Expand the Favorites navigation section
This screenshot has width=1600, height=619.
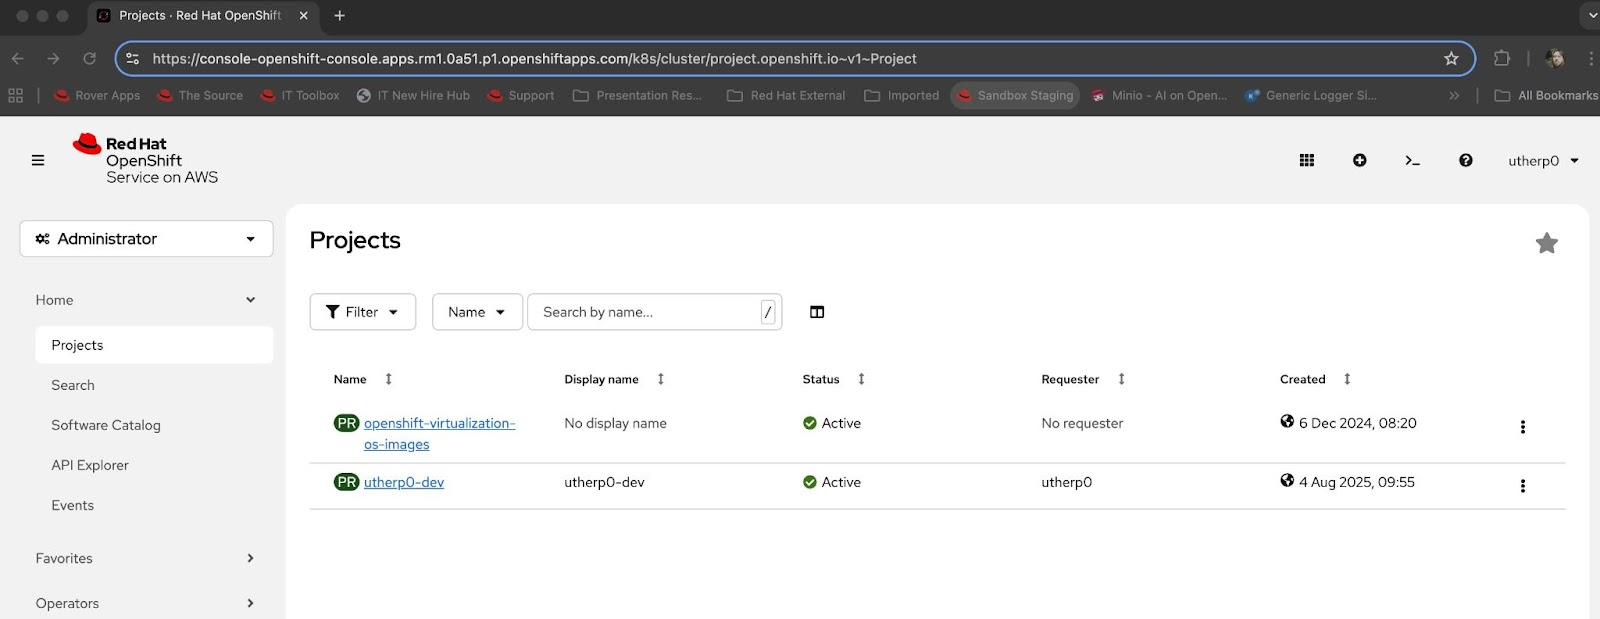(145, 558)
